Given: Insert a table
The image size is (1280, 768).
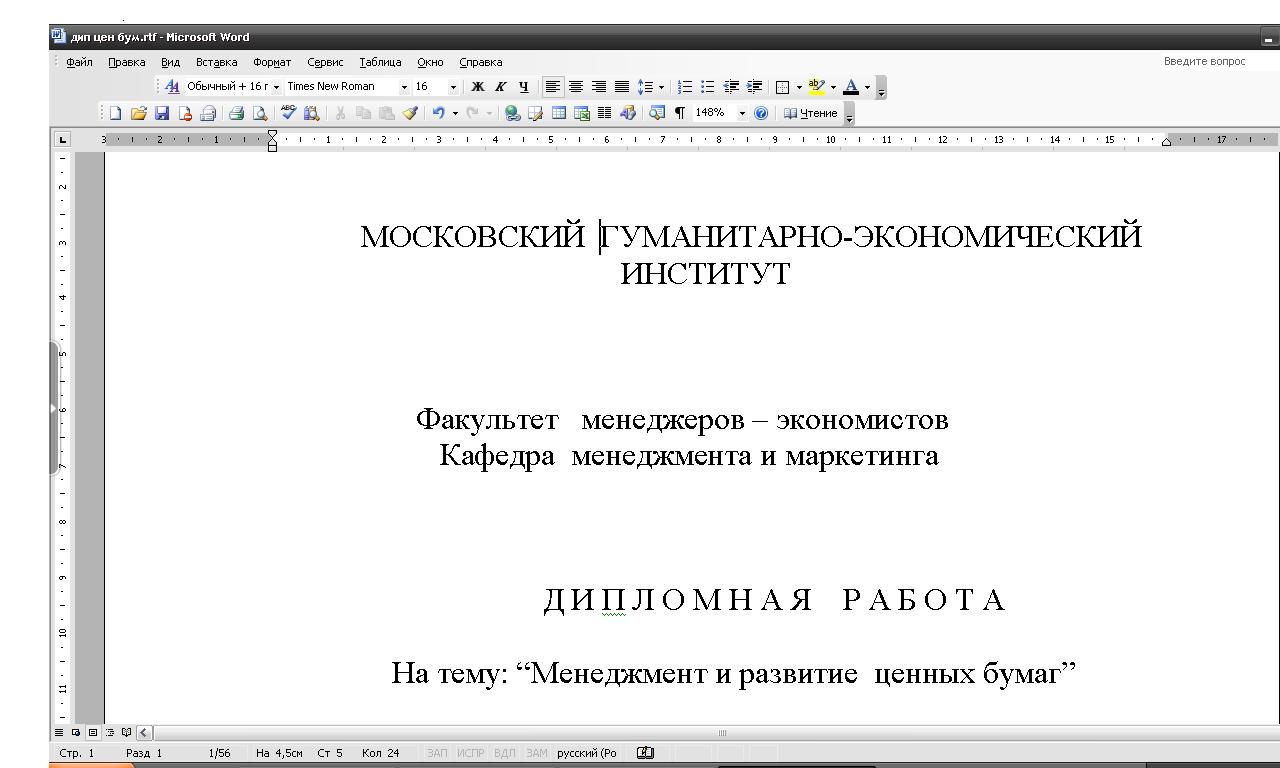Looking at the screenshot, I should tap(559, 113).
